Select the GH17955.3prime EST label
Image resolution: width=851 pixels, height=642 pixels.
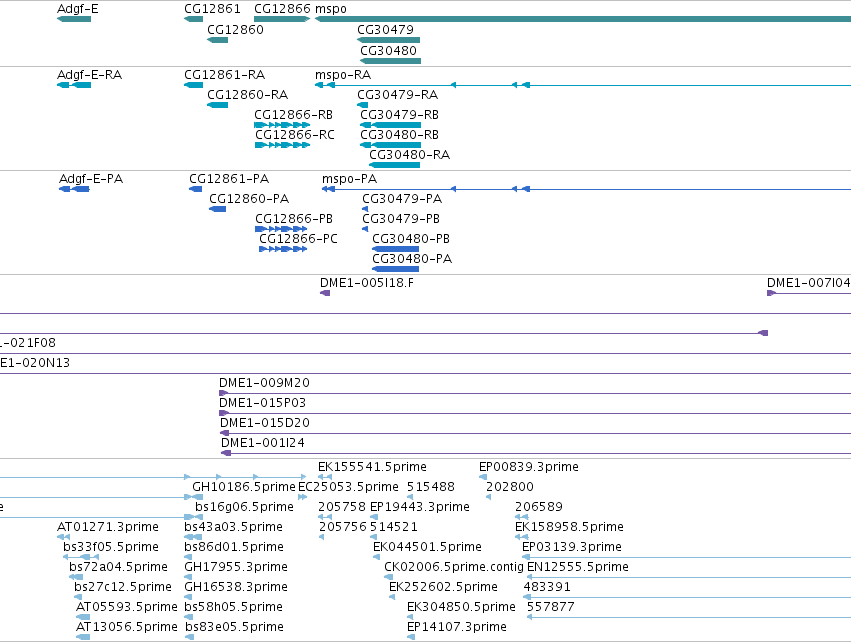point(236,567)
